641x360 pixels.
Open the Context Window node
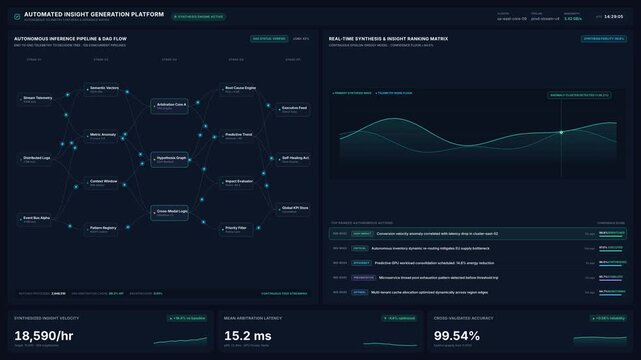click(102, 183)
